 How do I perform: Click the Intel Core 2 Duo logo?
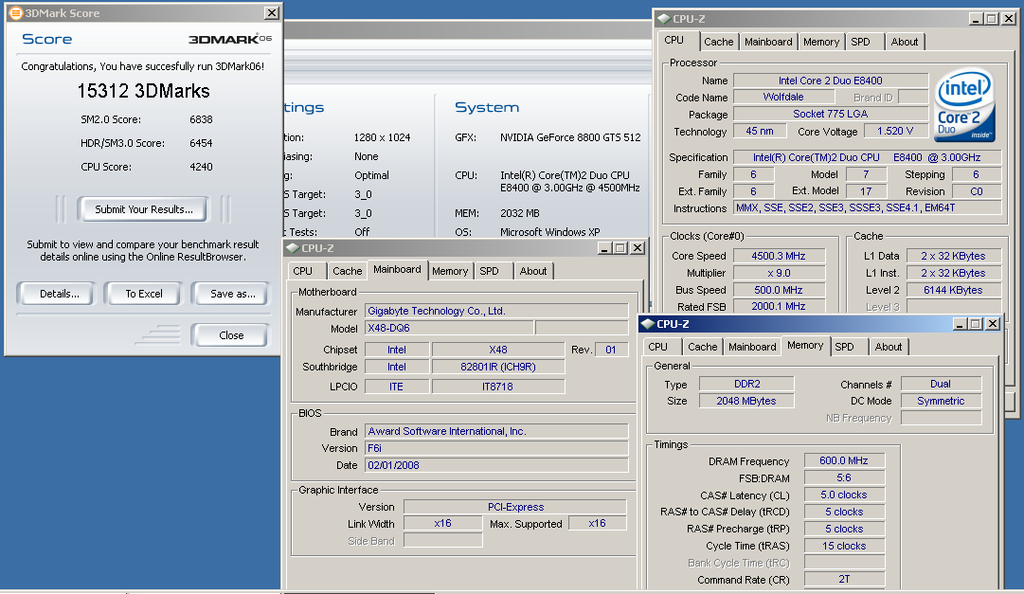click(964, 104)
